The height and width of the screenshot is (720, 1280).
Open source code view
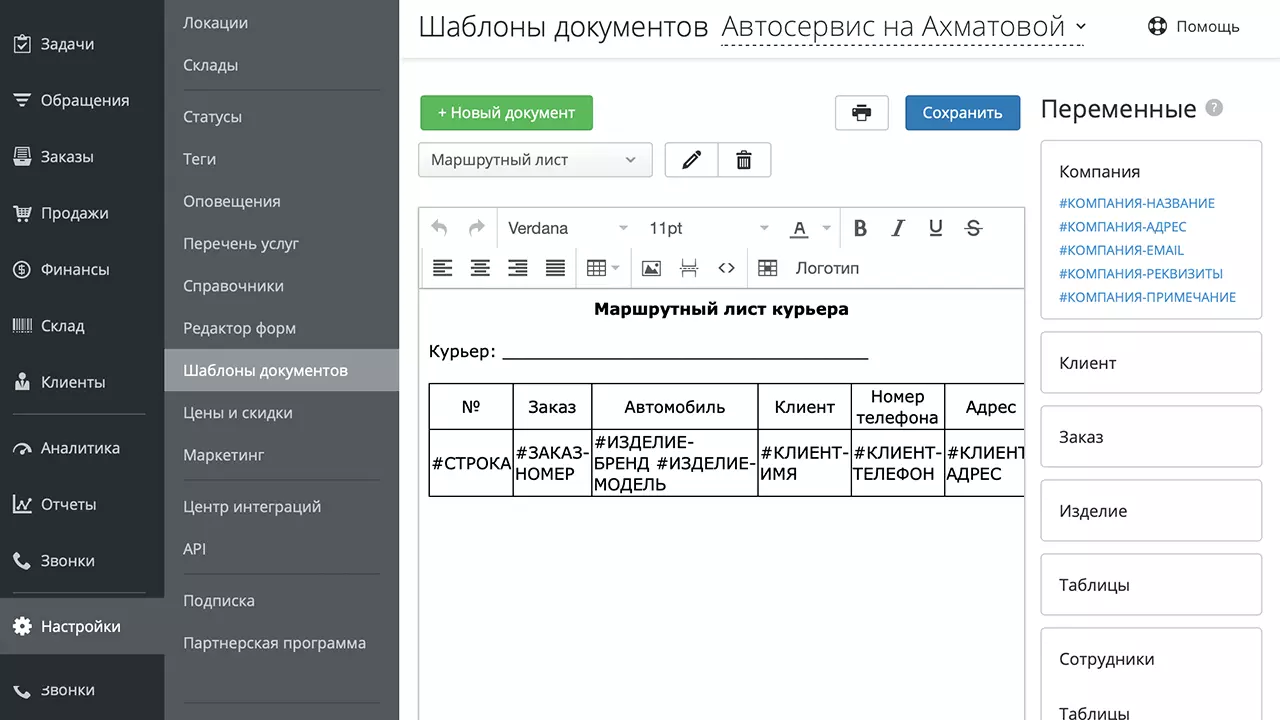click(x=727, y=268)
